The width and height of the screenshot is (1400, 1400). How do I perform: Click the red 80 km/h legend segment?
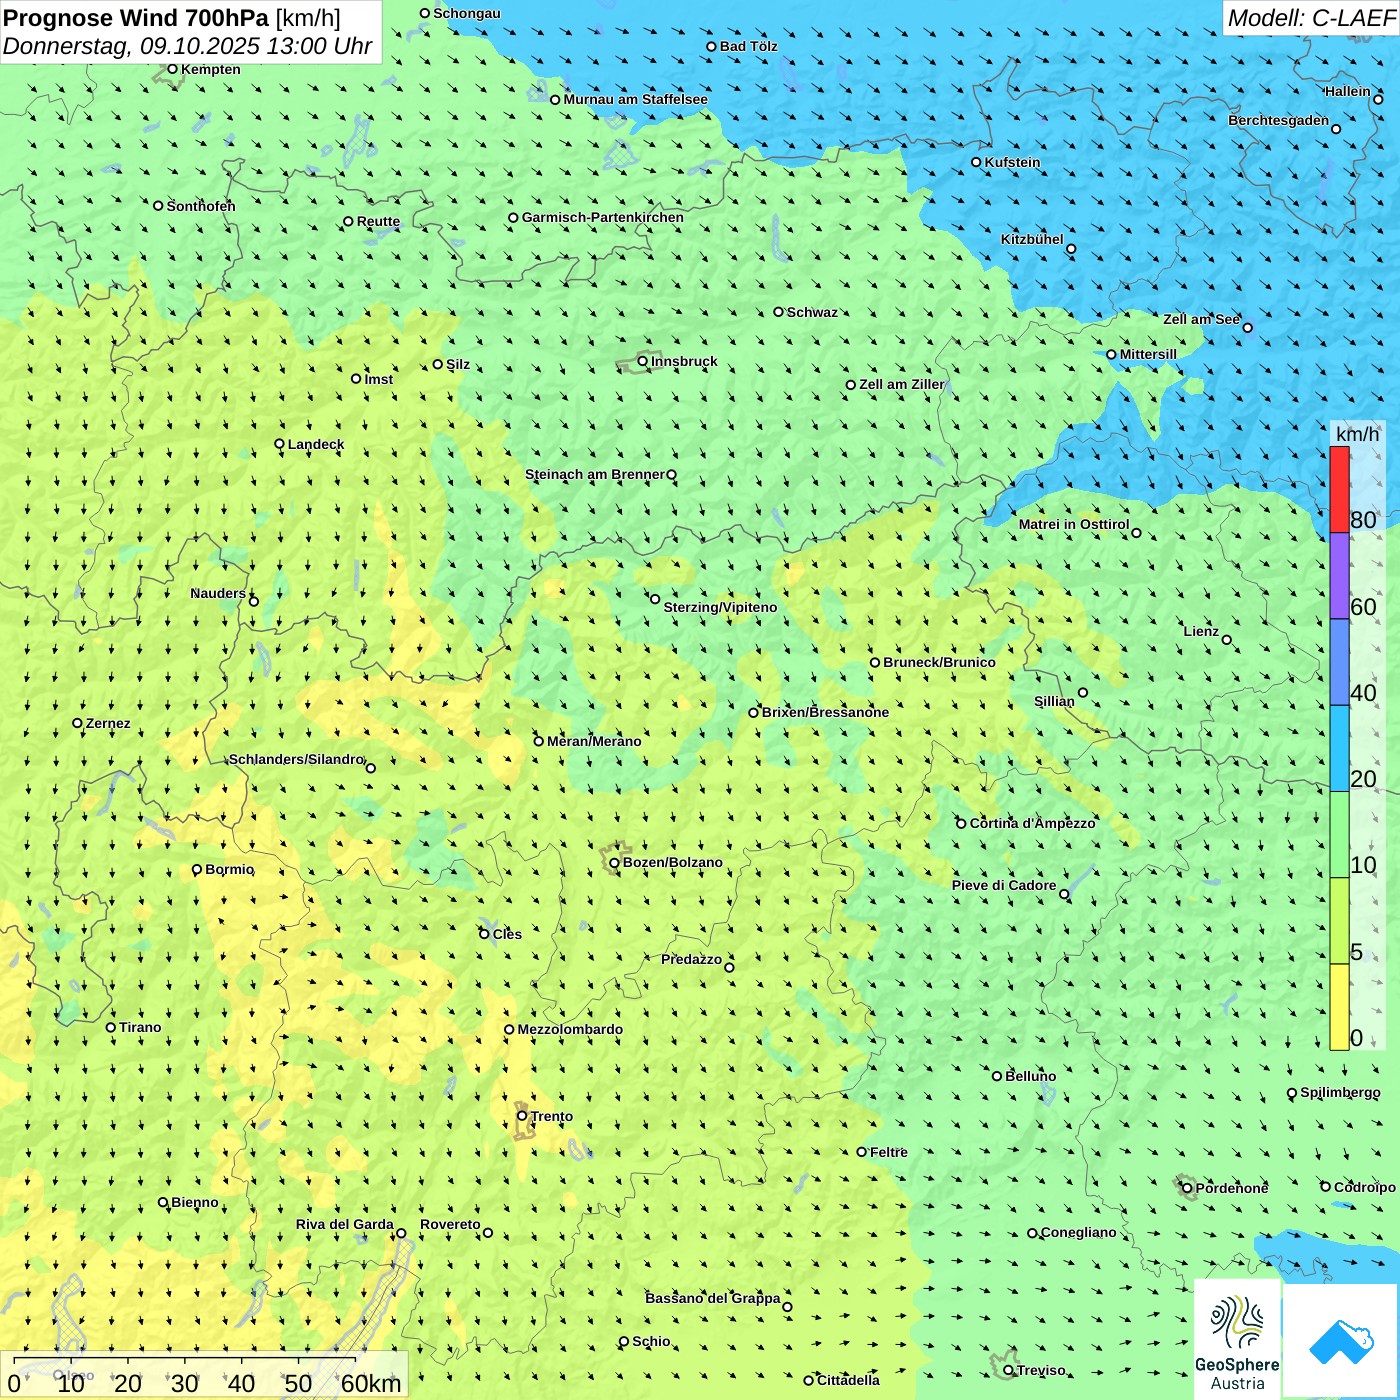click(1339, 489)
